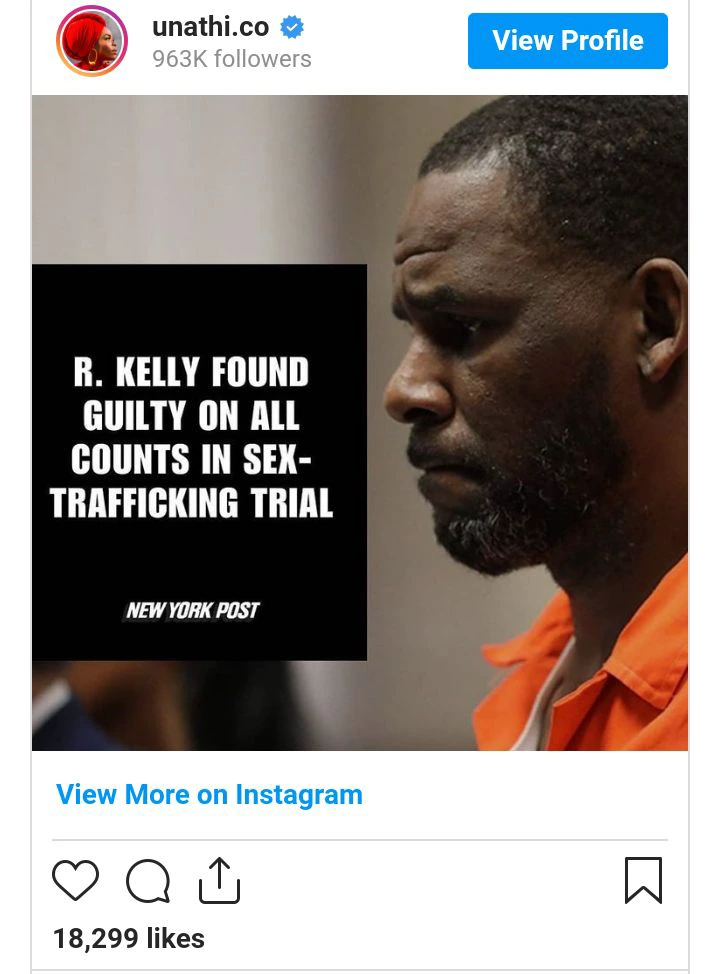The height and width of the screenshot is (974, 720).
Task: Save the post with the bookmark icon
Action: [643, 880]
